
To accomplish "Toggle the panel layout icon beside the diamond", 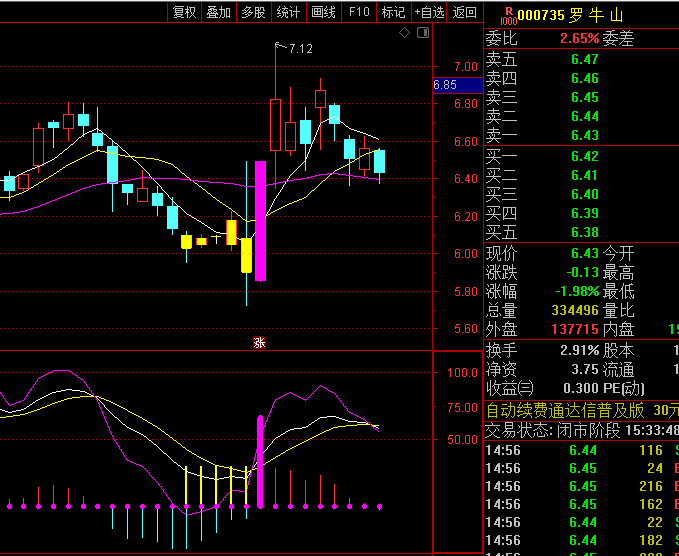I will tap(421, 33).
